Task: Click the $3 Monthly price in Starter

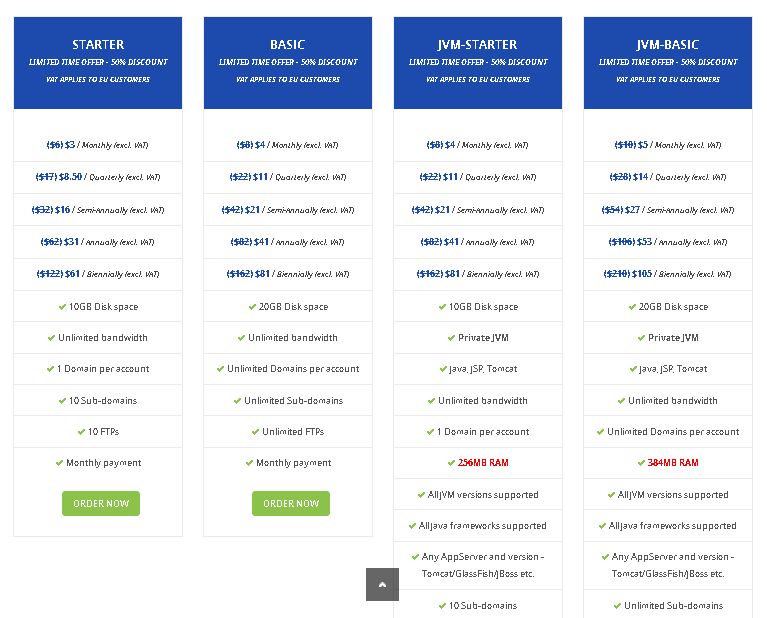Action: (70, 145)
